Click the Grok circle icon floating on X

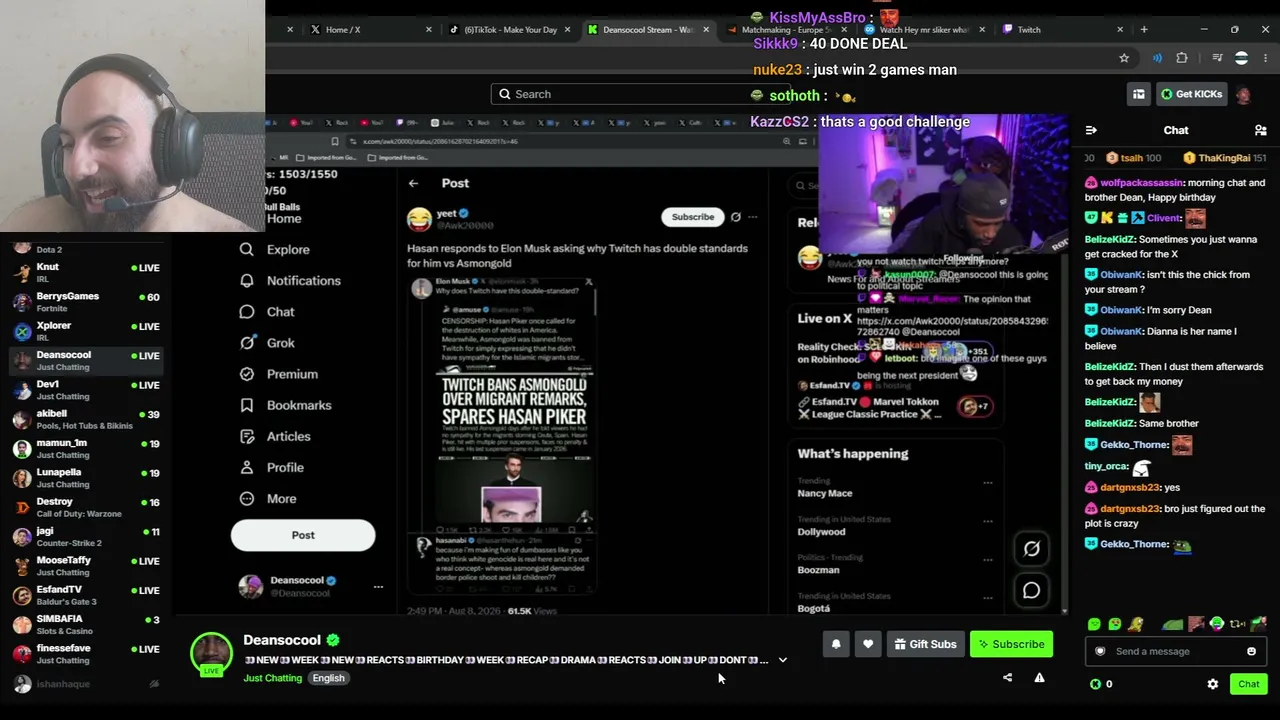point(1031,548)
